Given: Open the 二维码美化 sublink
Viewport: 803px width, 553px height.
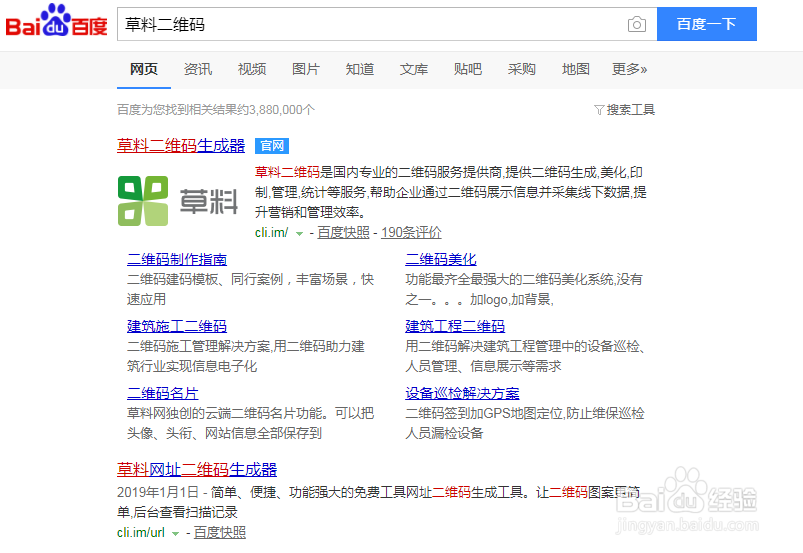Looking at the screenshot, I should 441,260.
